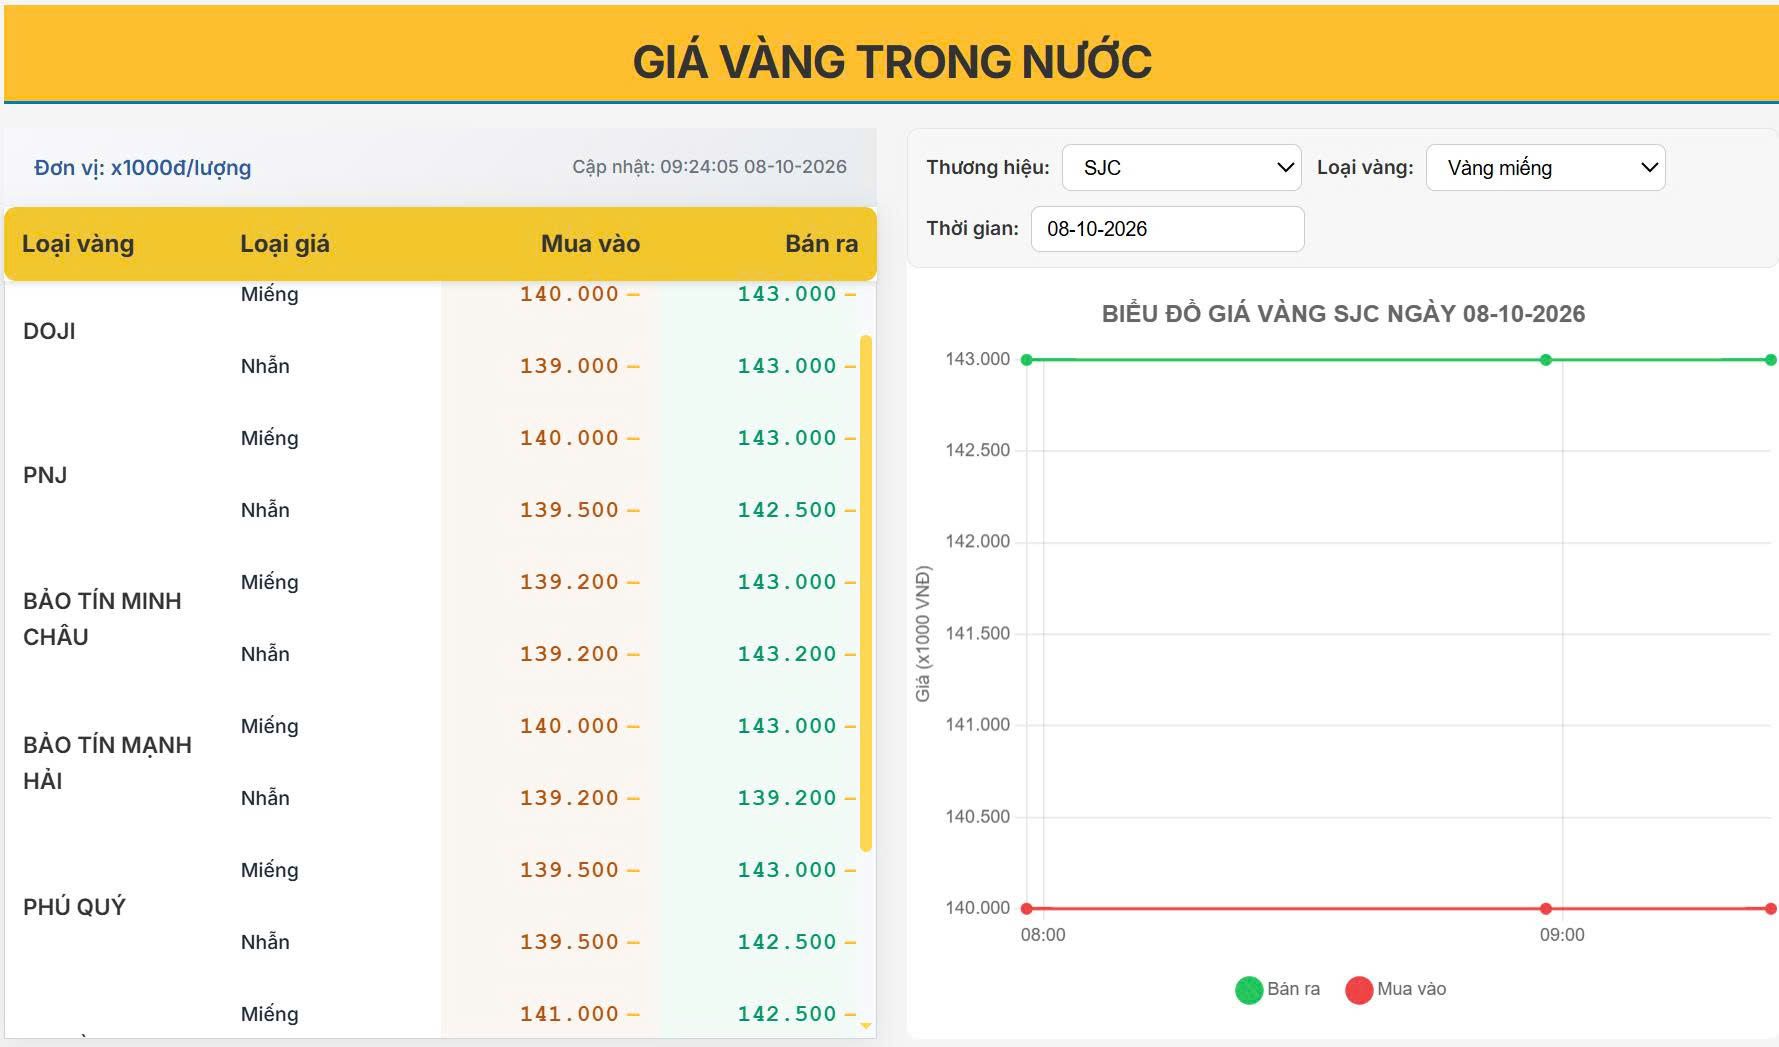Click PNJ Nhẫn buy price 139.500
The image size is (1779, 1047).
click(569, 510)
